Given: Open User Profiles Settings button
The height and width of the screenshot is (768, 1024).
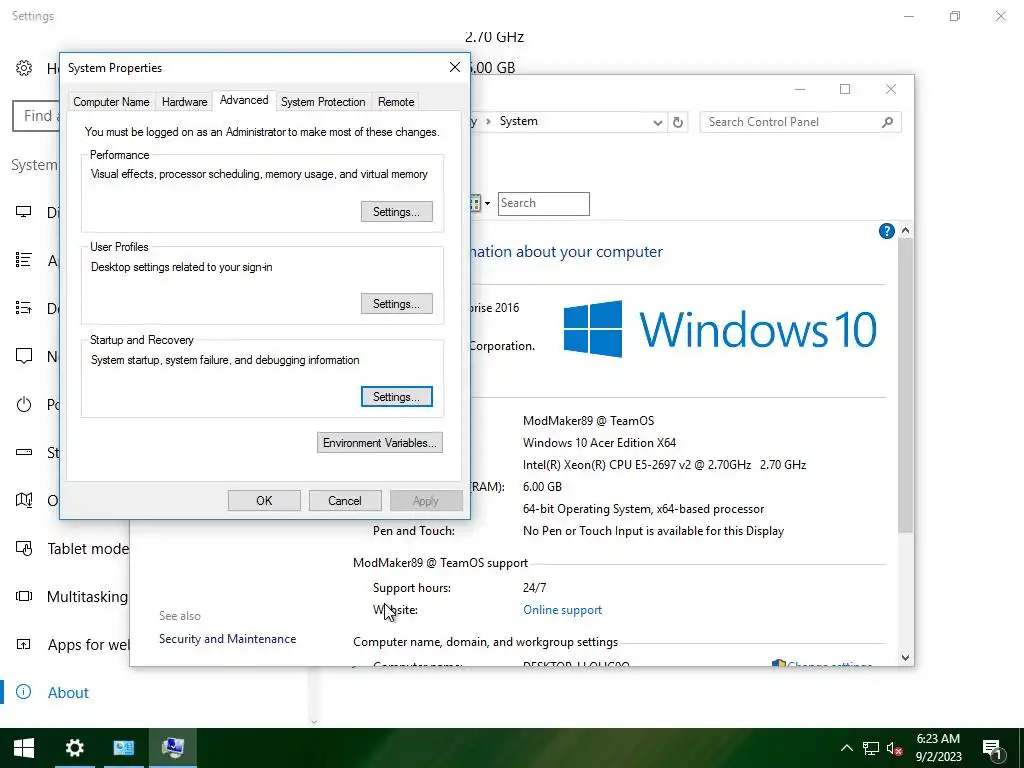Looking at the screenshot, I should 396,304.
